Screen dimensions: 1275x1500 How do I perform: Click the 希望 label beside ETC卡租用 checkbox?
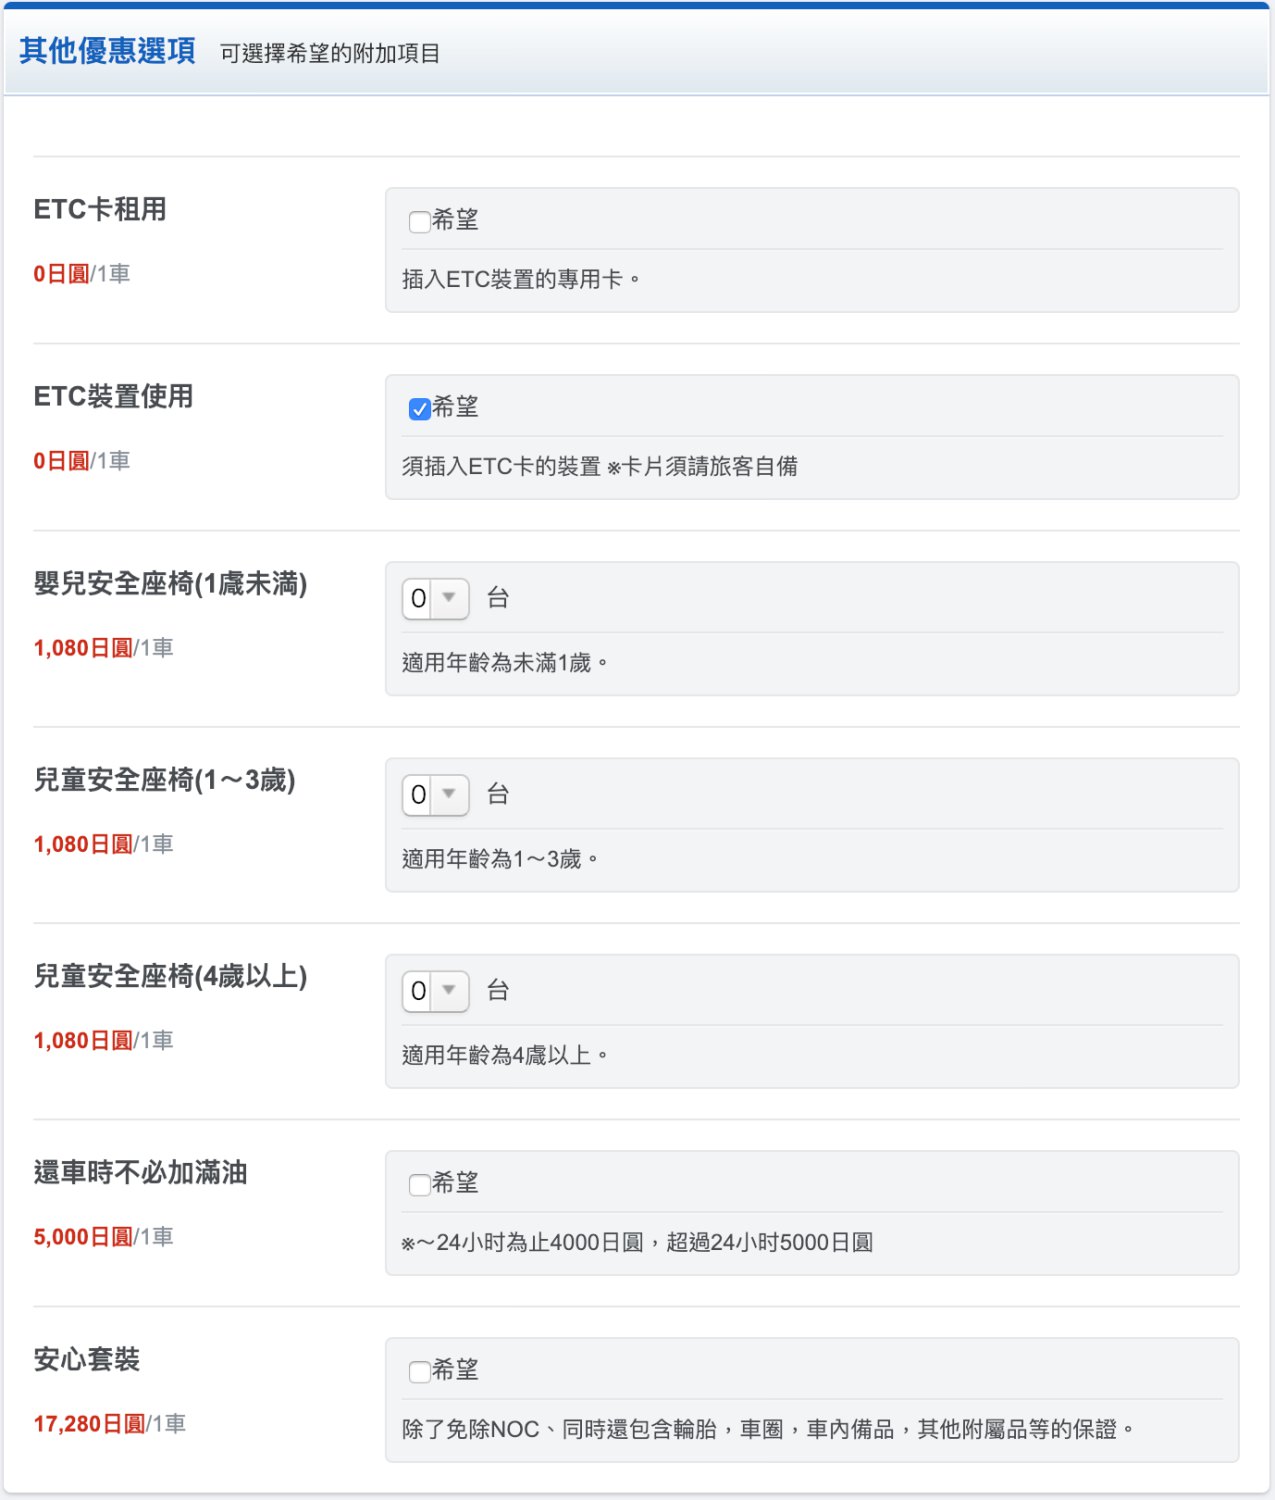[x=455, y=220]
